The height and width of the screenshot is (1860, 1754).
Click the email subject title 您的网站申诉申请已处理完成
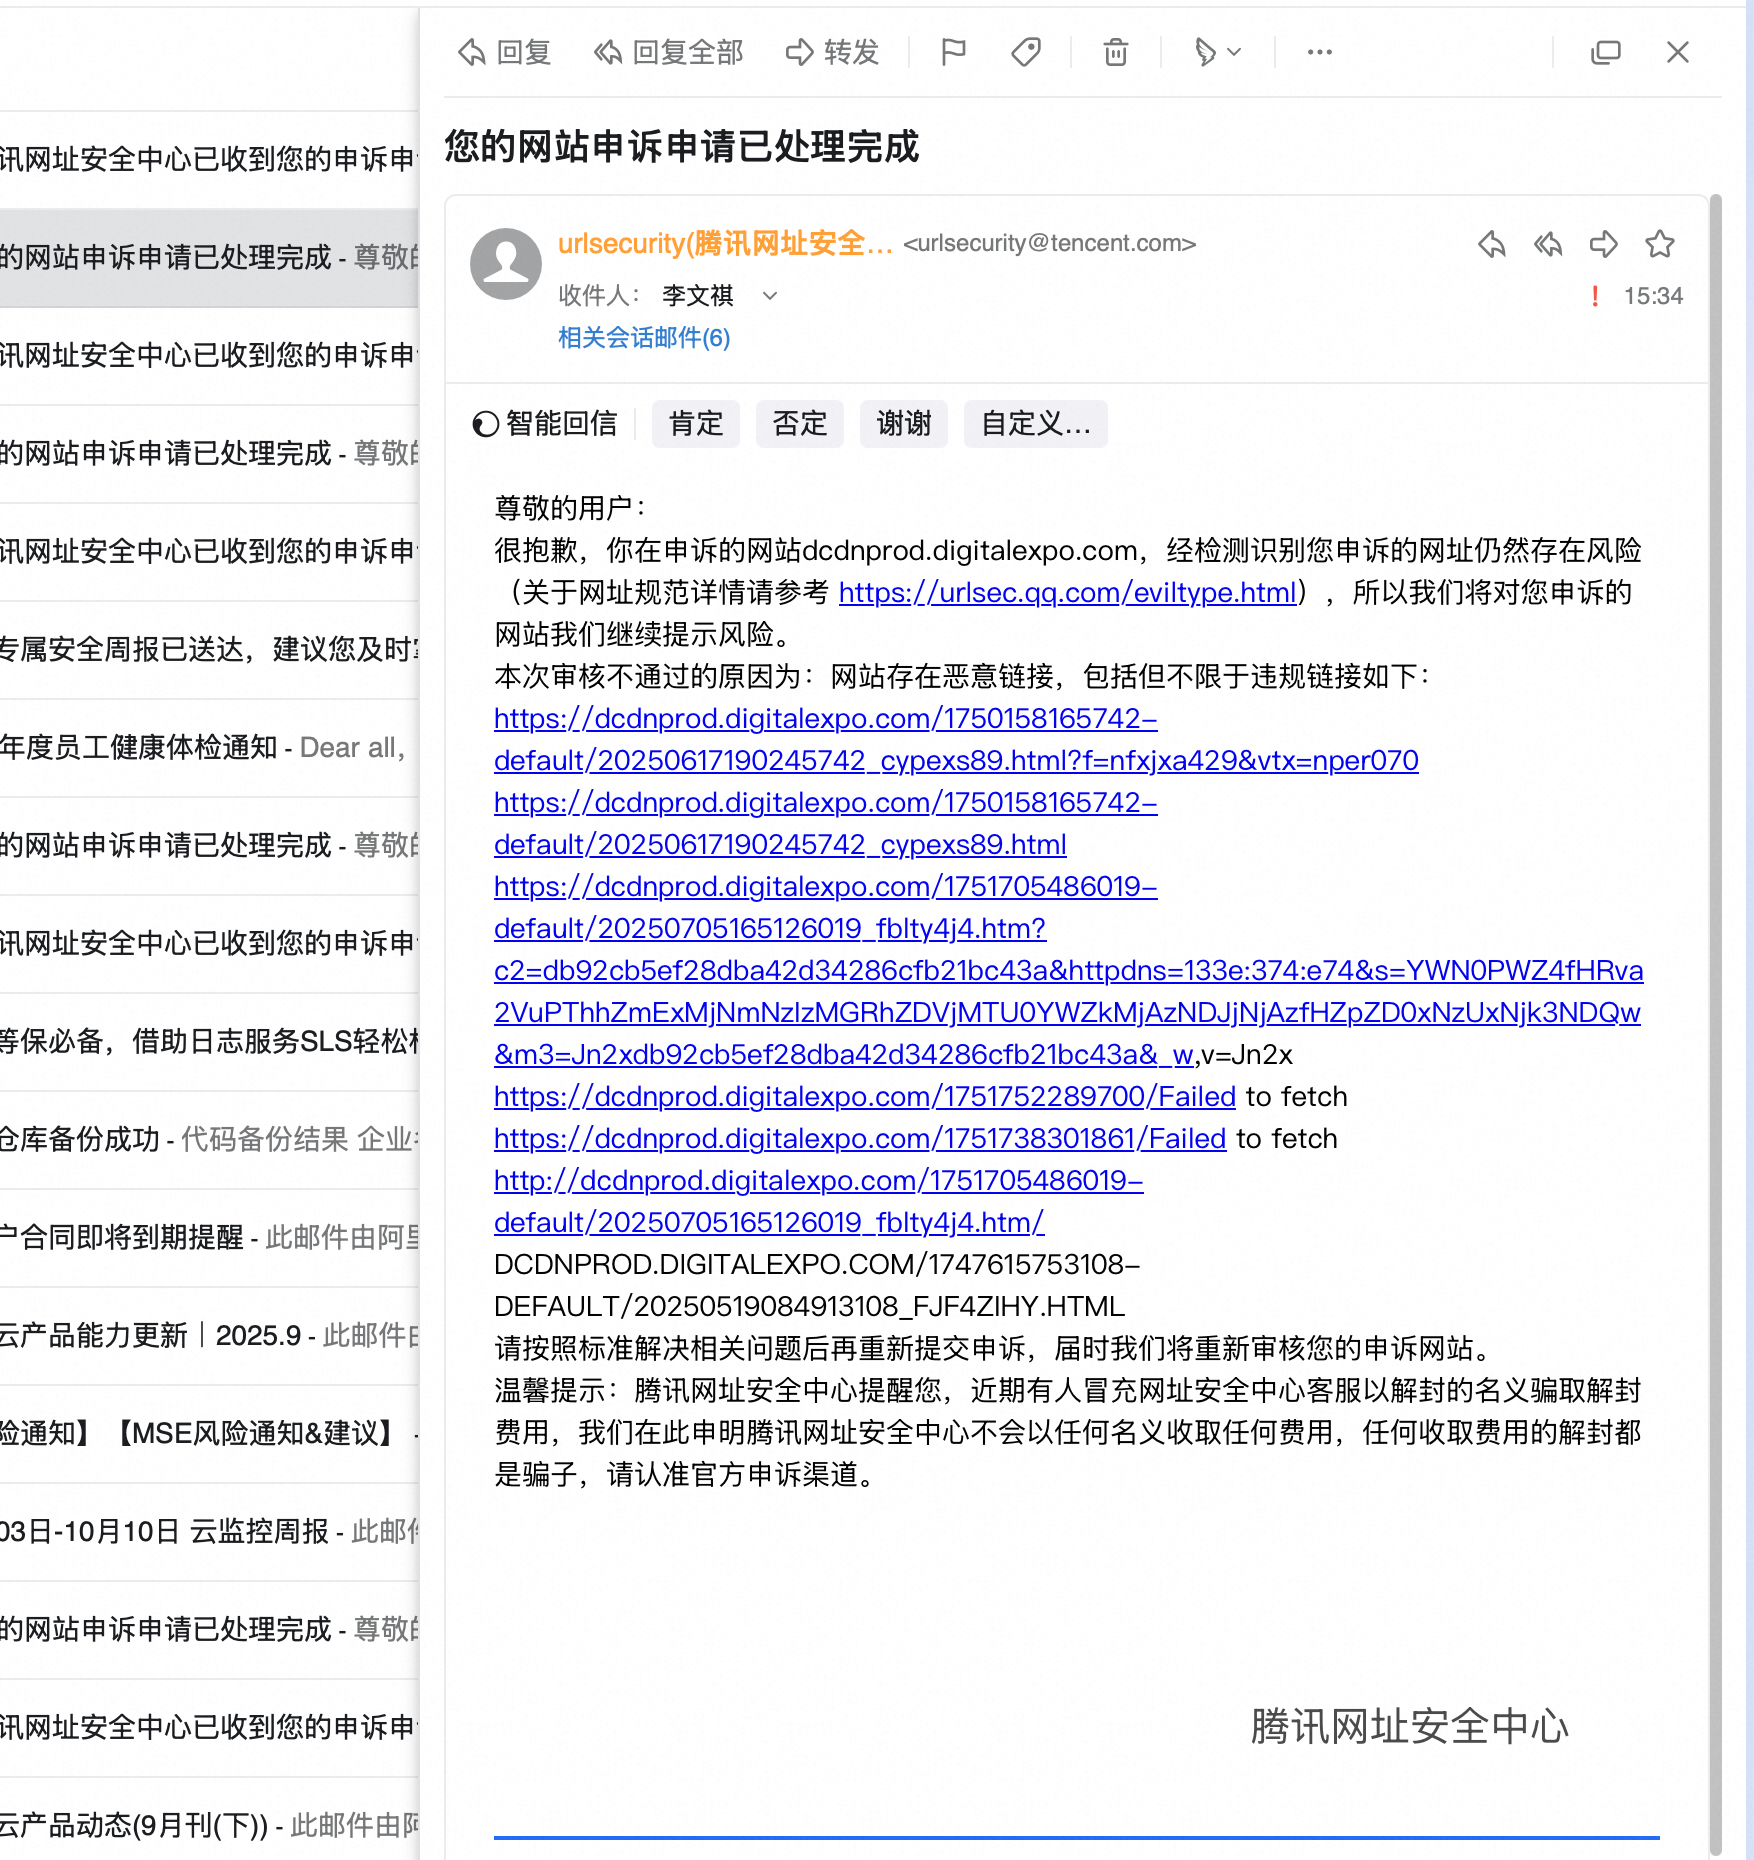tap(682, 147)
